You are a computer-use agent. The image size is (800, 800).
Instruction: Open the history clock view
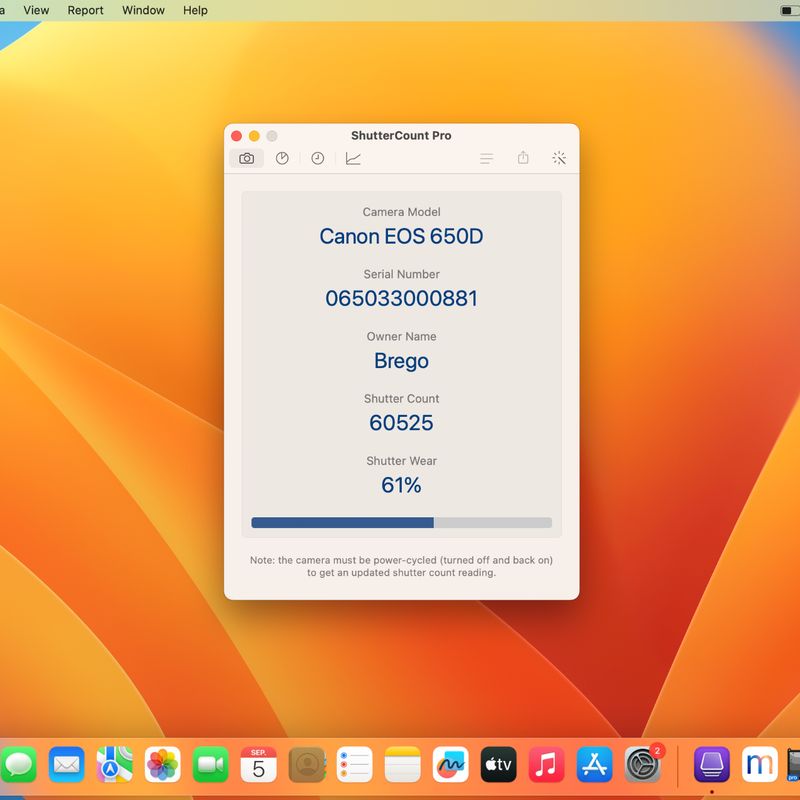click(x=317, y=158)
